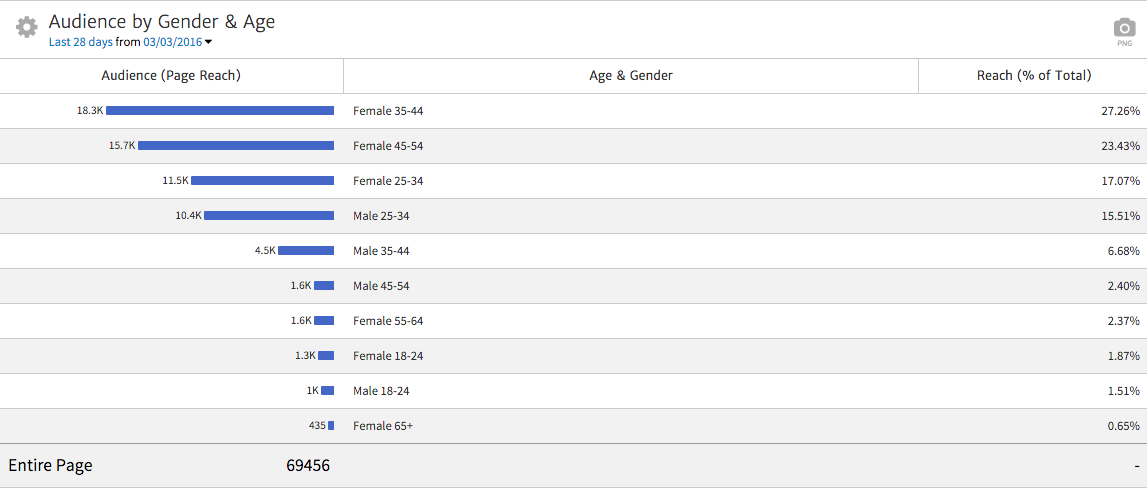Open the widget settings gear icon
Screen dimensions: 1147x488
point(27,27)
